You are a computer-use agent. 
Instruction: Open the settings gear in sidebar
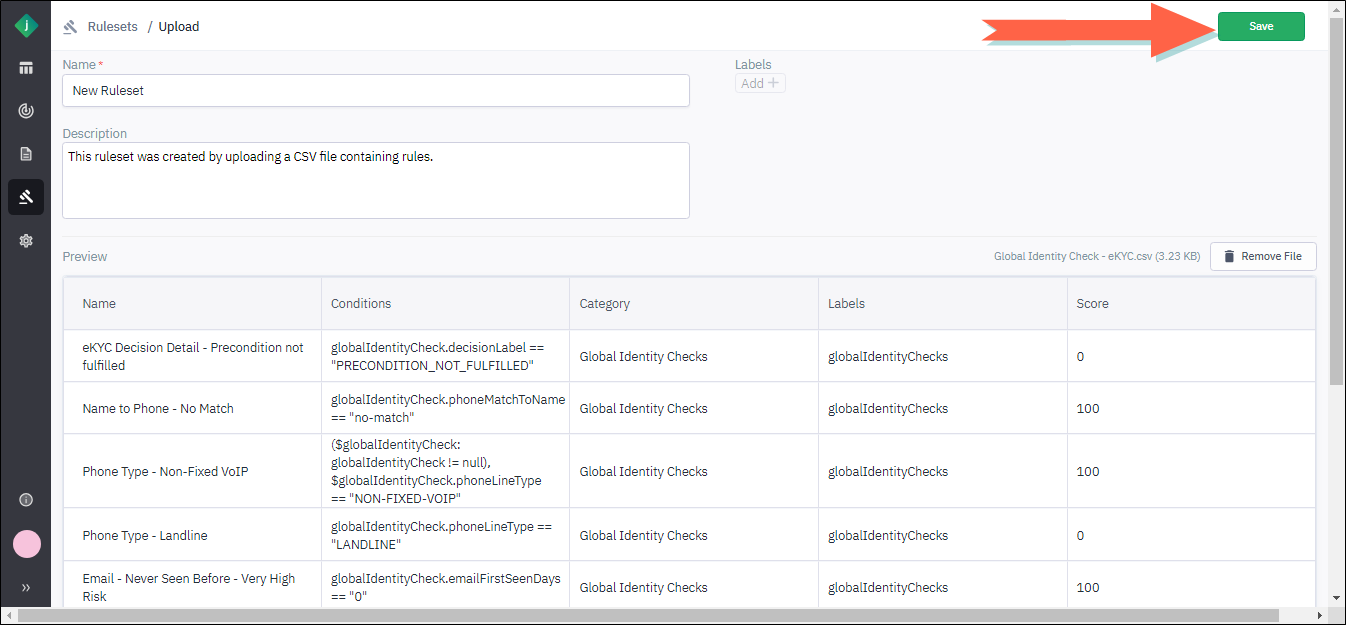[x=26, y=240]
